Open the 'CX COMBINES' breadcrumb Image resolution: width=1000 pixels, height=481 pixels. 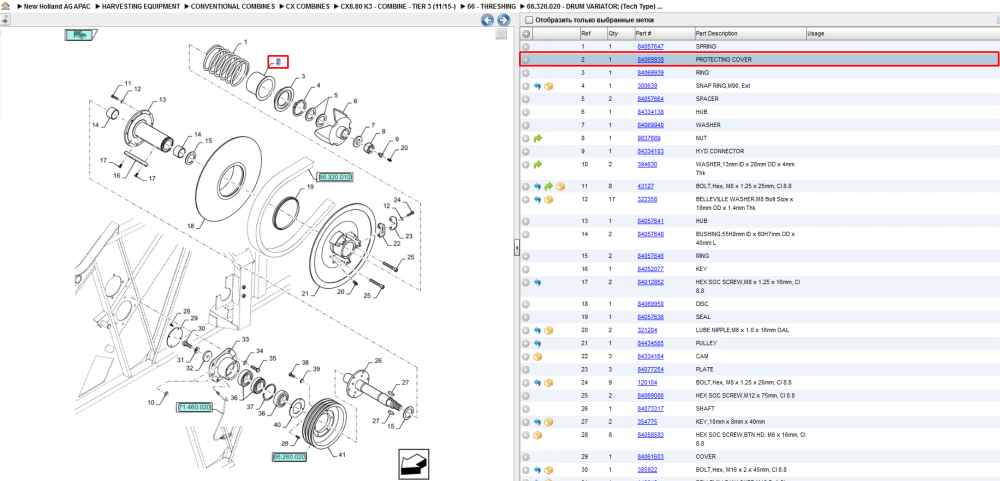[308, 6]
